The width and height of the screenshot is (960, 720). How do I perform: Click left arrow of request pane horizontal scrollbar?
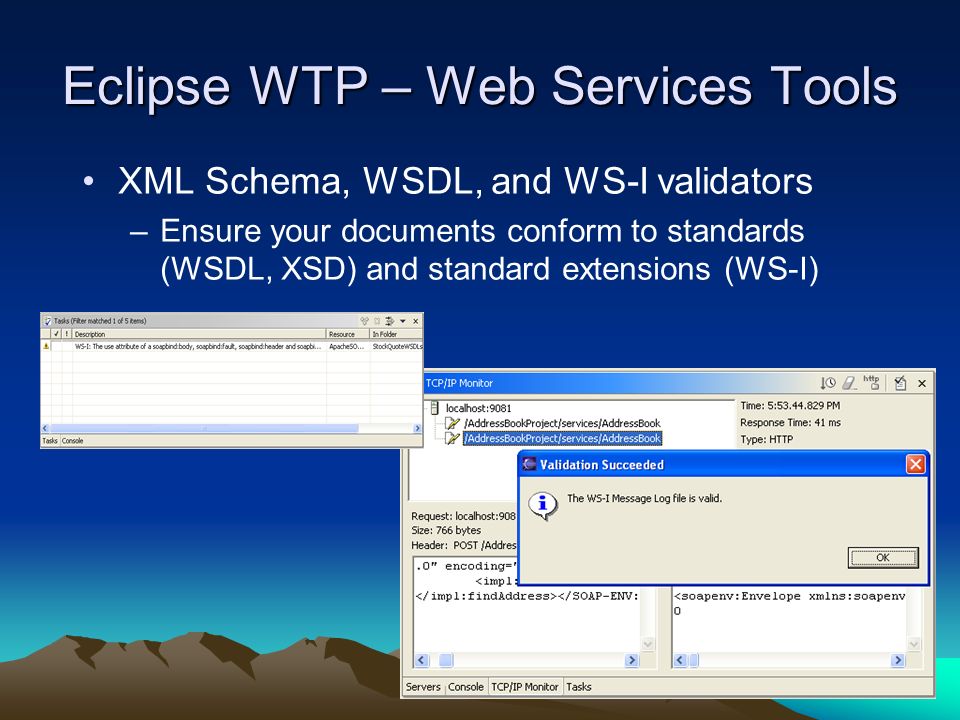(x=422, y=660)
